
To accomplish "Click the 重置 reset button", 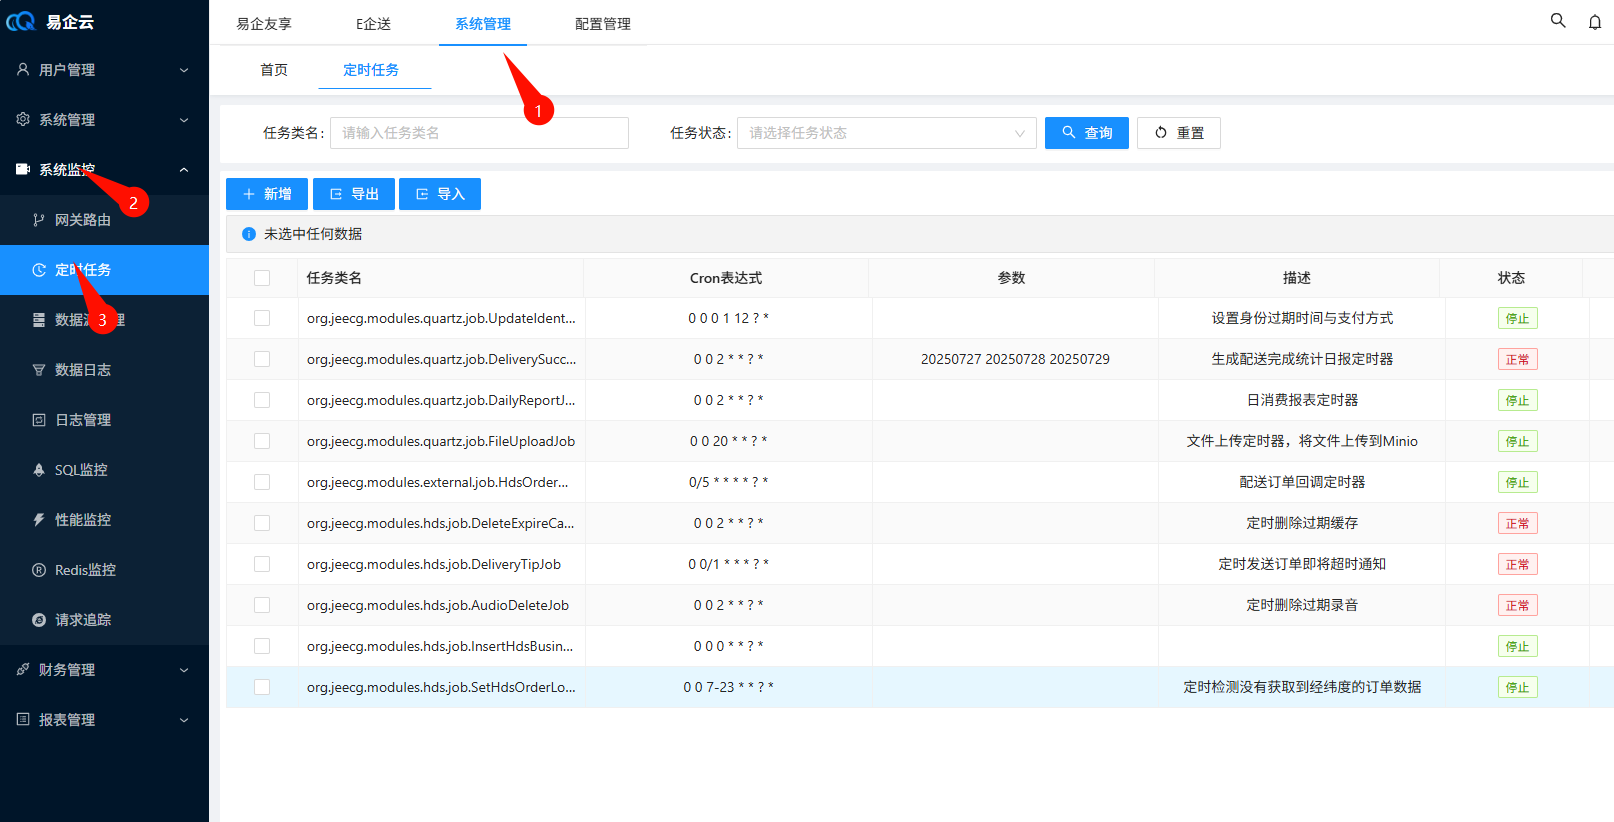I will (1179, 133).
